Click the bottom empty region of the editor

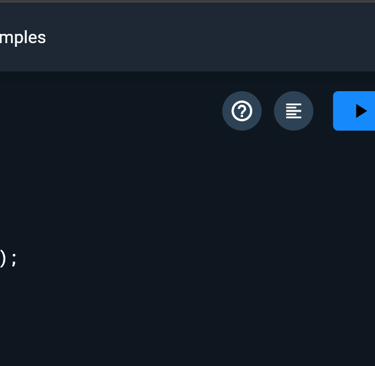[187, 347]
